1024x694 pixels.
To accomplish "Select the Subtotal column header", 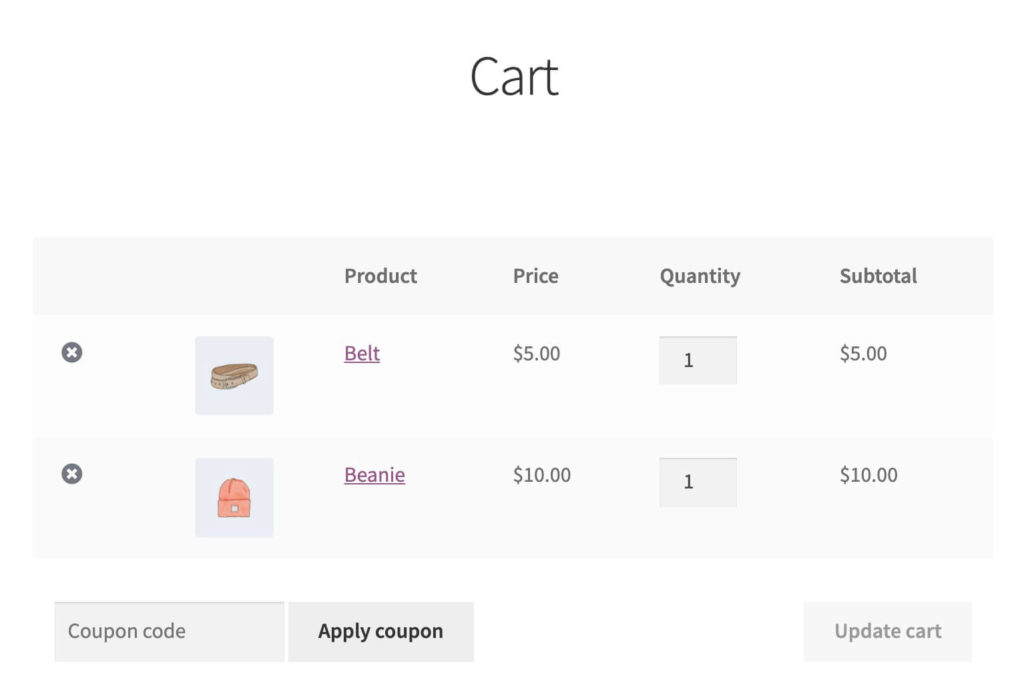I will click(x=878, y=276).
